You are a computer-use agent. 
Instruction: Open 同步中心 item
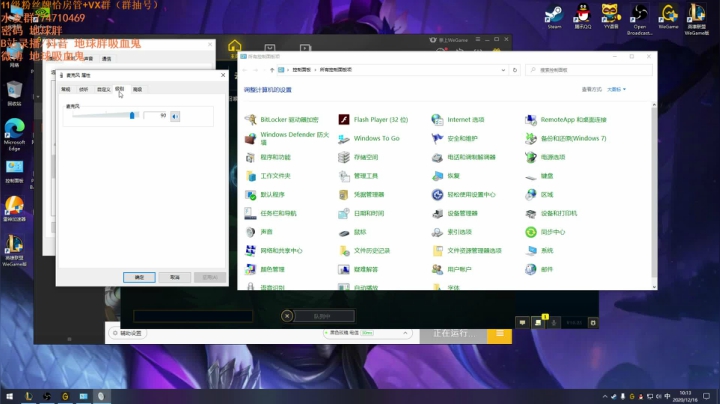click(545, 232)
